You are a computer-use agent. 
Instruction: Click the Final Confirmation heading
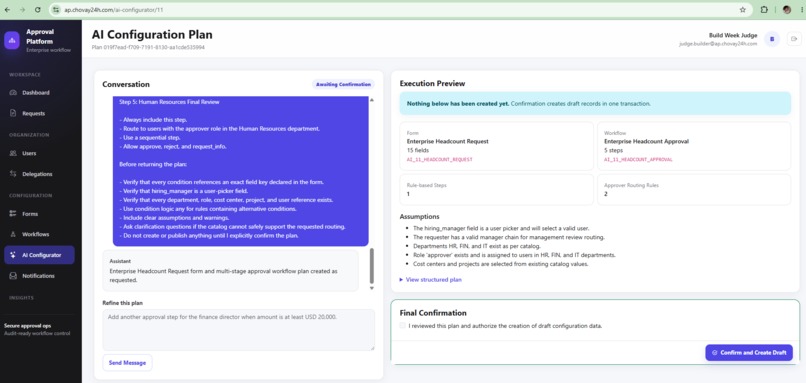click(433, 313)
